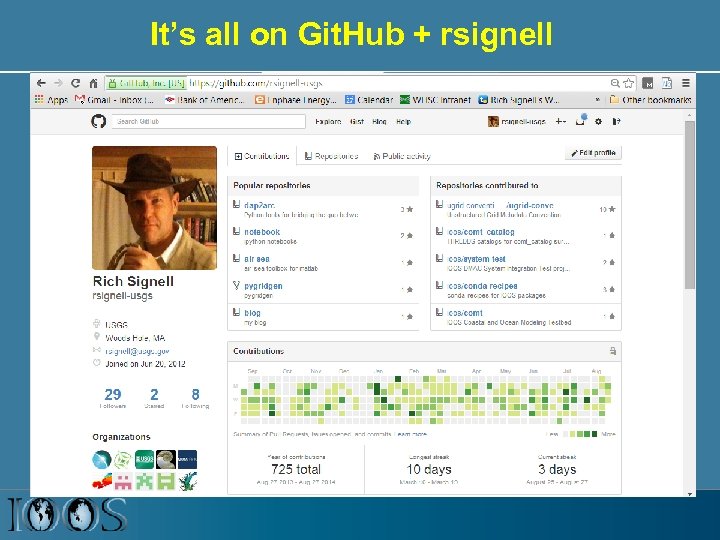The width and height of the screenshot is (720, 540).
Task: Go to the browser home page icon
Action: pos(93,83)
